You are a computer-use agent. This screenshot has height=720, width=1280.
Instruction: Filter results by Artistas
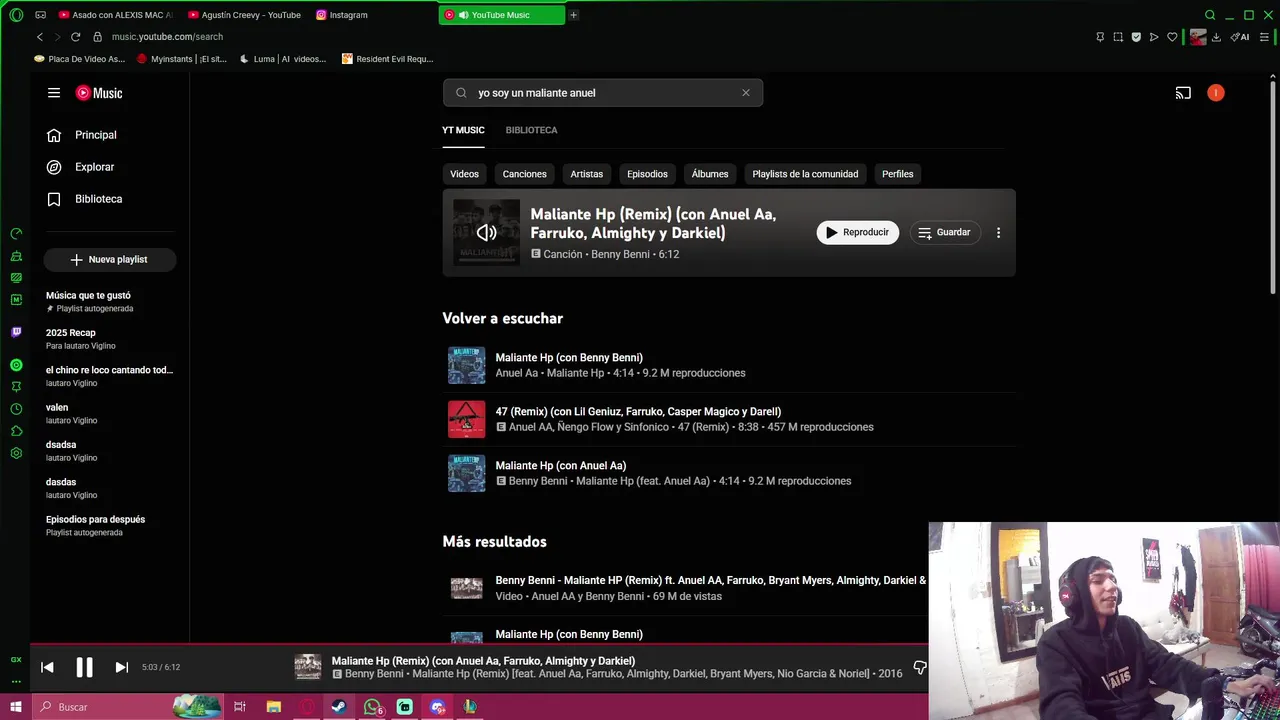coord(586,174)
